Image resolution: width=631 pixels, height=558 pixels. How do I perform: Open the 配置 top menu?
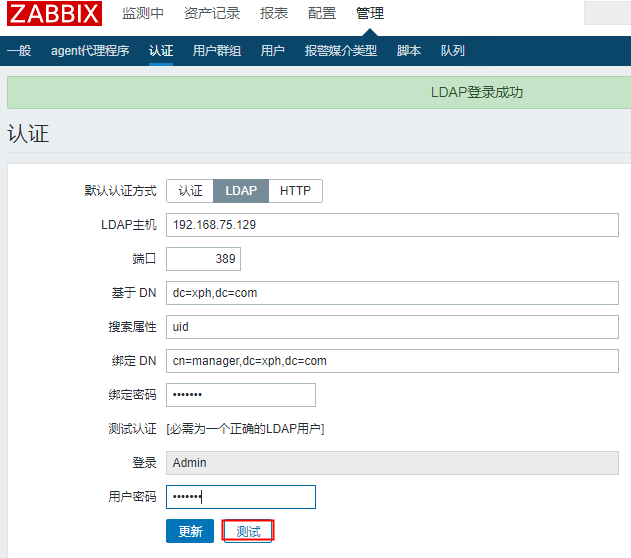(x=322, y=13)
